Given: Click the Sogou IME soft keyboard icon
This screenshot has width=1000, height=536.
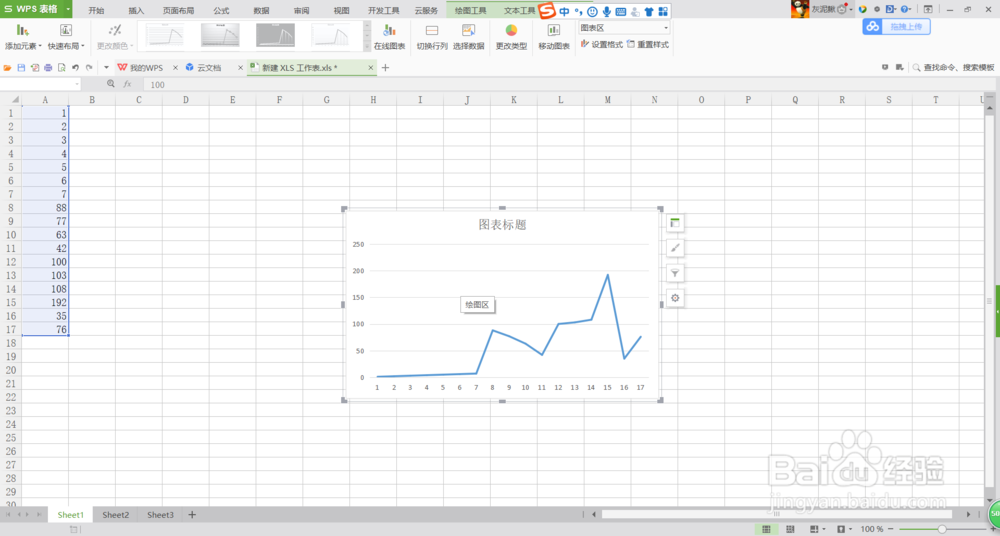Looking at the screenshot, I should [x=621, y=11].
